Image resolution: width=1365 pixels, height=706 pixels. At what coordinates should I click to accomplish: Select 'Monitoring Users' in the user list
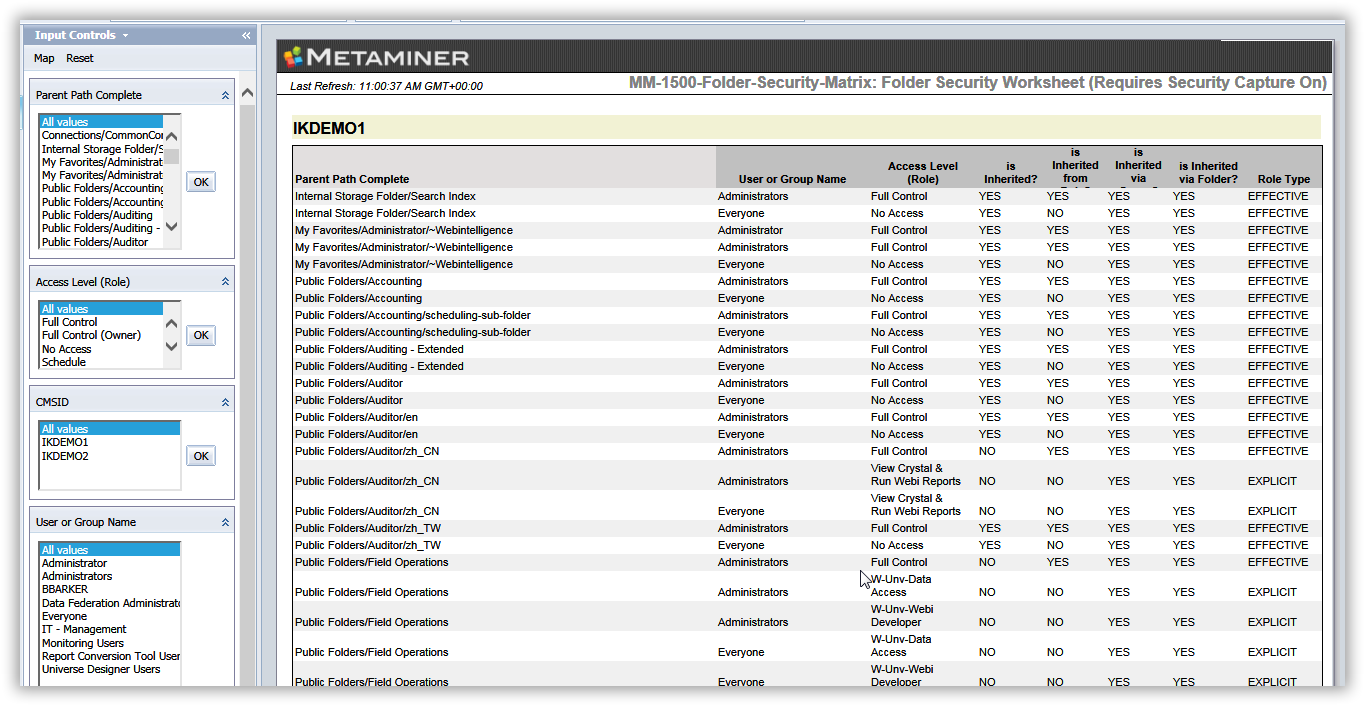pyautogui.click(x=110, y=643)
